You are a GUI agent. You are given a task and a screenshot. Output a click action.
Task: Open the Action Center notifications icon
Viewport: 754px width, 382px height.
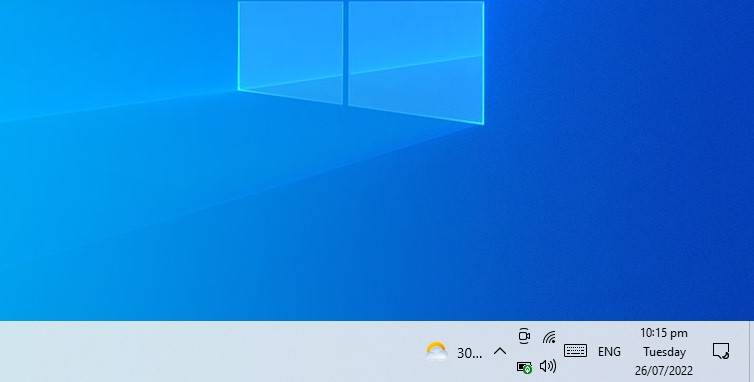pyautogui.click(x=721, y=351)
